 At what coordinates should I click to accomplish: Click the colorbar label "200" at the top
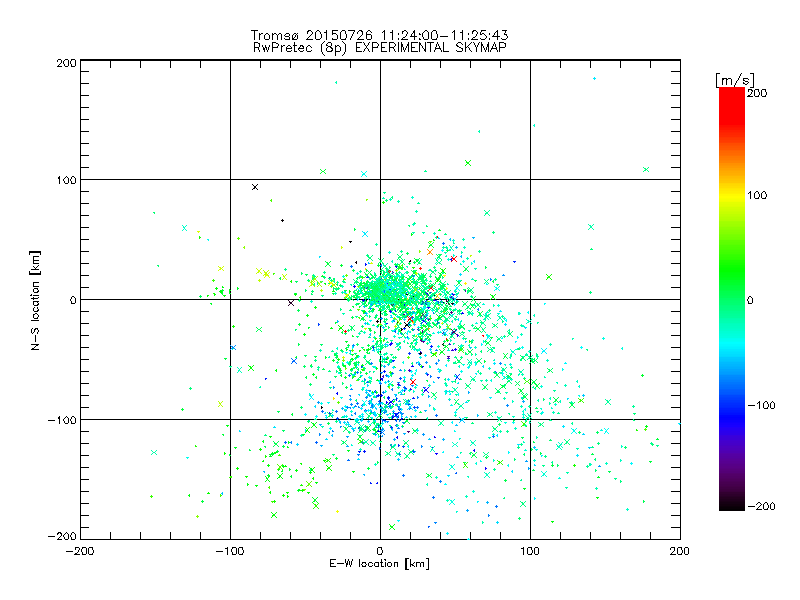point(757,93)
